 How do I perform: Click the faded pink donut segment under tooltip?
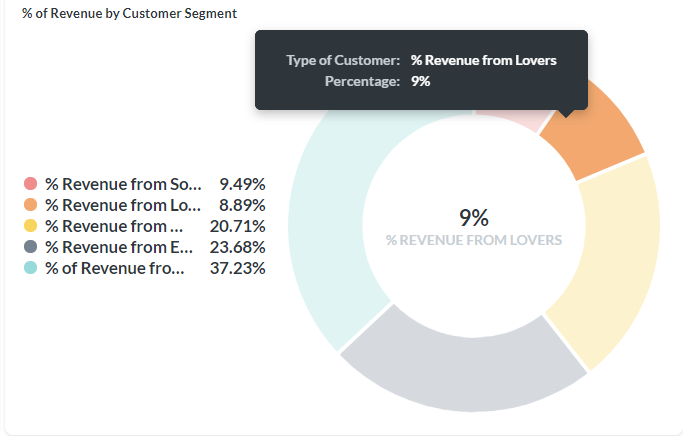(512, 118)
